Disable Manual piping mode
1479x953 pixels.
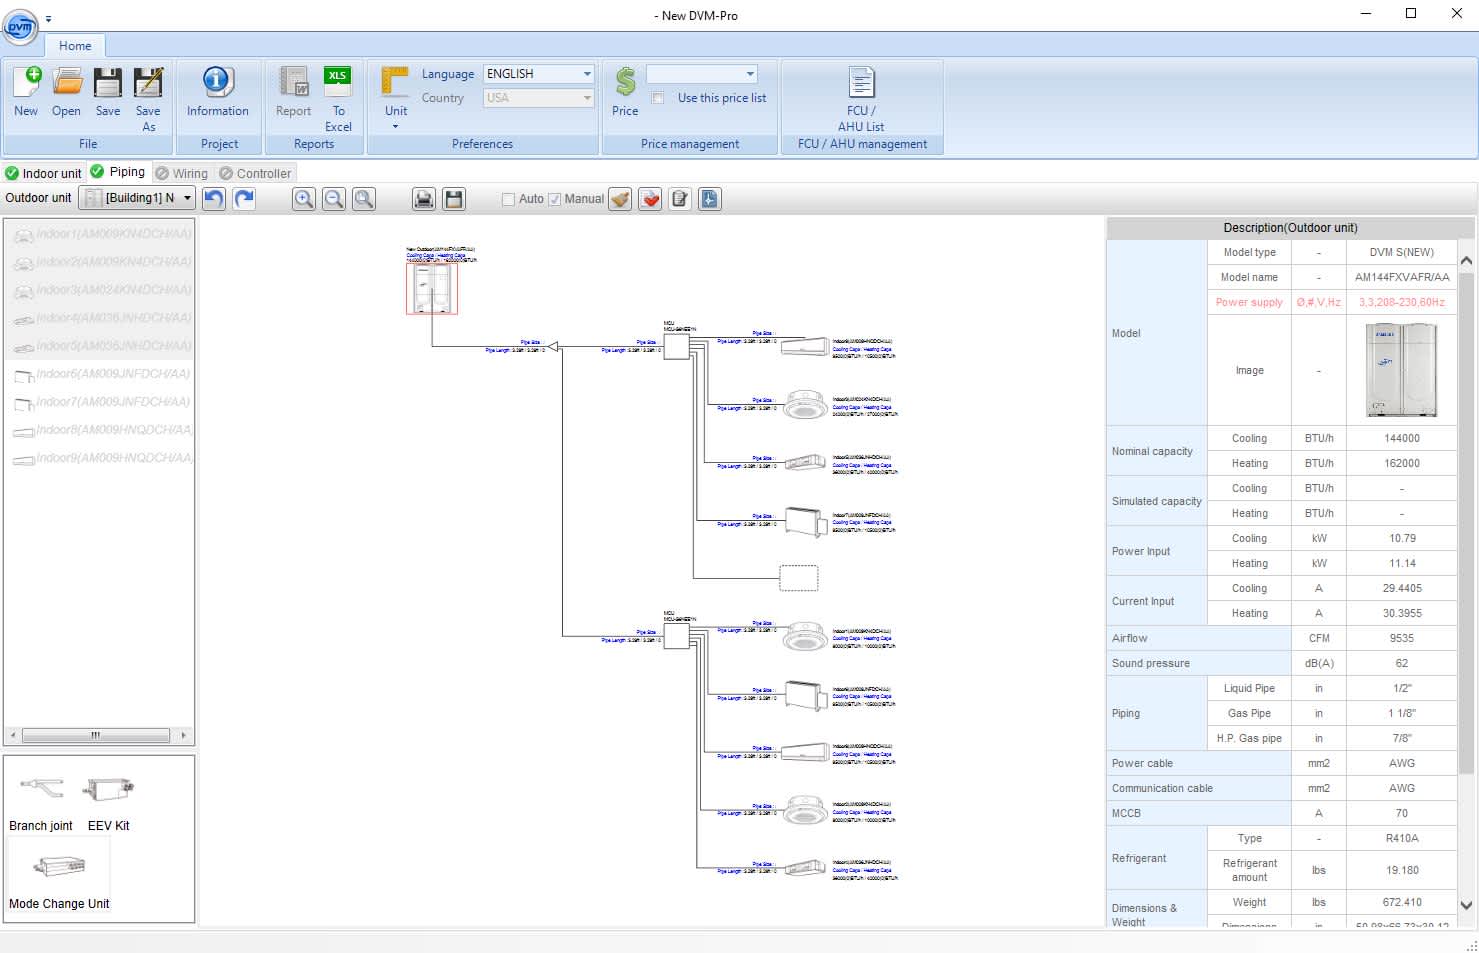[554, 199]
